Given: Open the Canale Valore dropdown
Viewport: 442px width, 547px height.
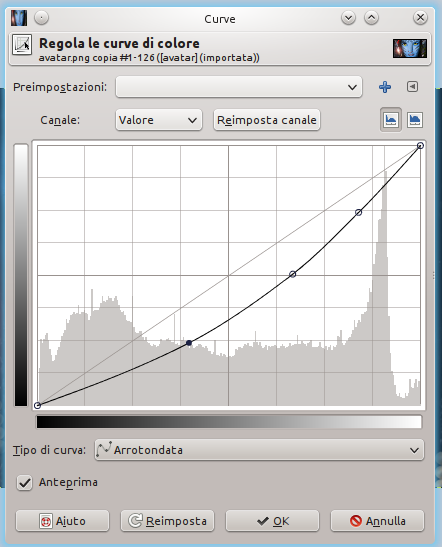Looking at the screenshot, I should click(x=159, y=120).
